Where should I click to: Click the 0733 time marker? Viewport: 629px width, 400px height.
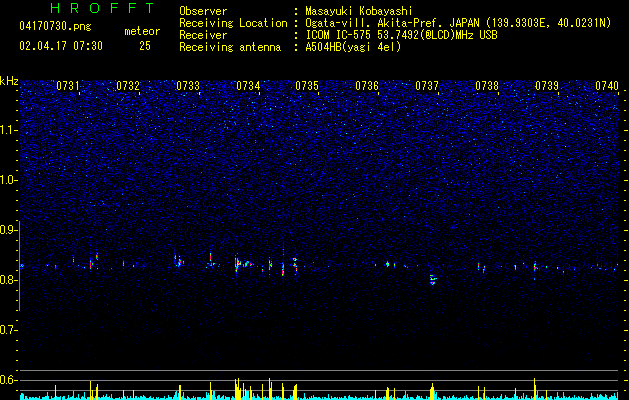(188, 86)
